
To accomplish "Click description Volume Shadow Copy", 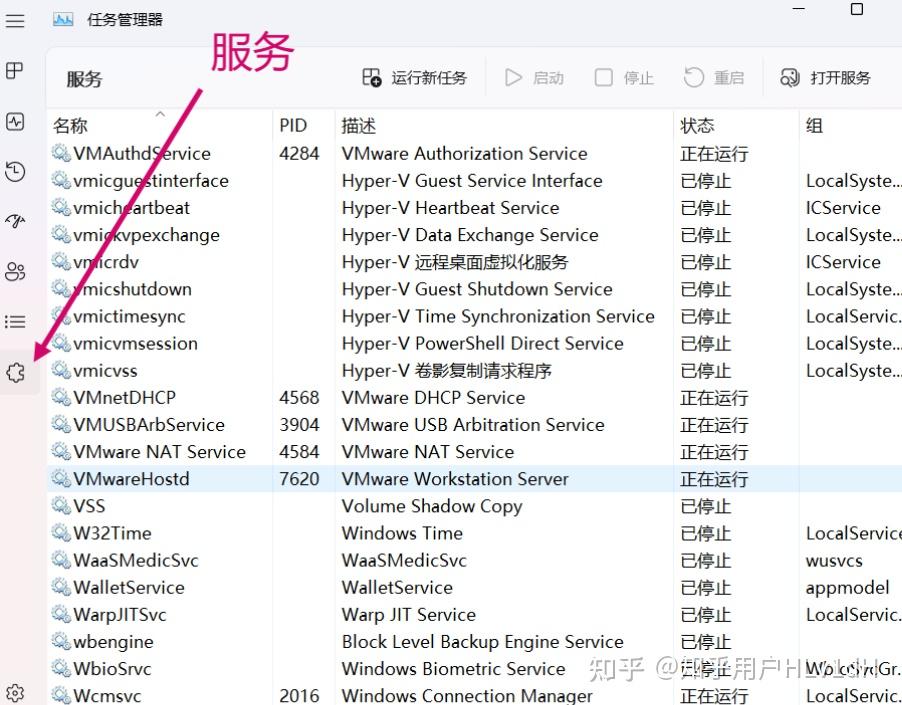I will click(x=432, y=506).
